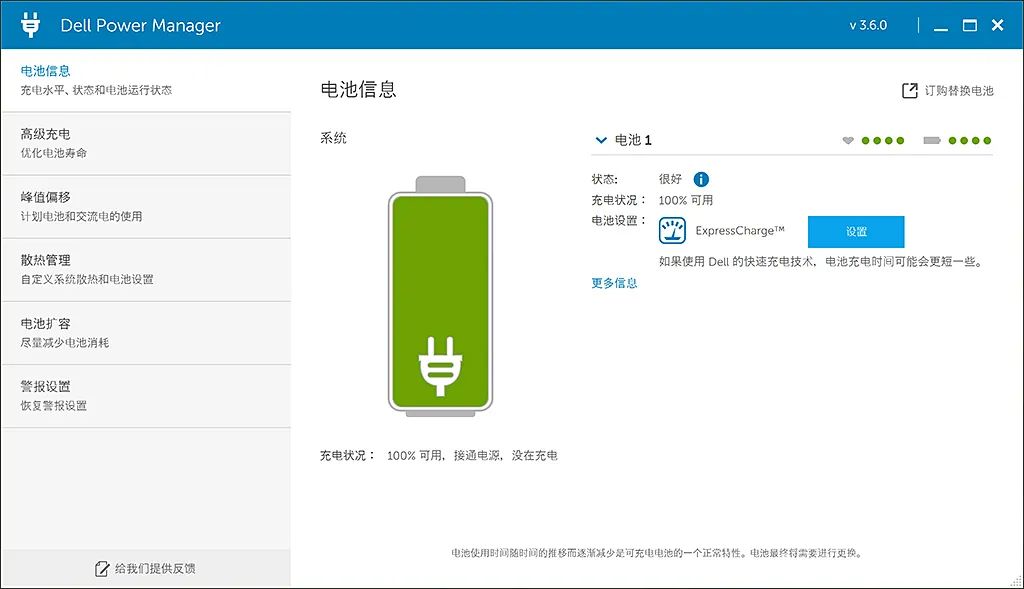
Task: Click the 很好 status value
Action: click(x=670, y=179)
